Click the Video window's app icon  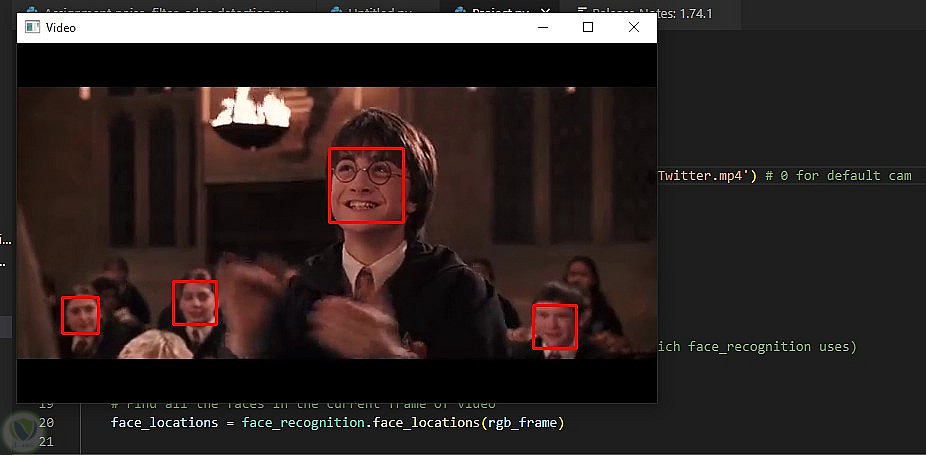click(x=32, y=27)
